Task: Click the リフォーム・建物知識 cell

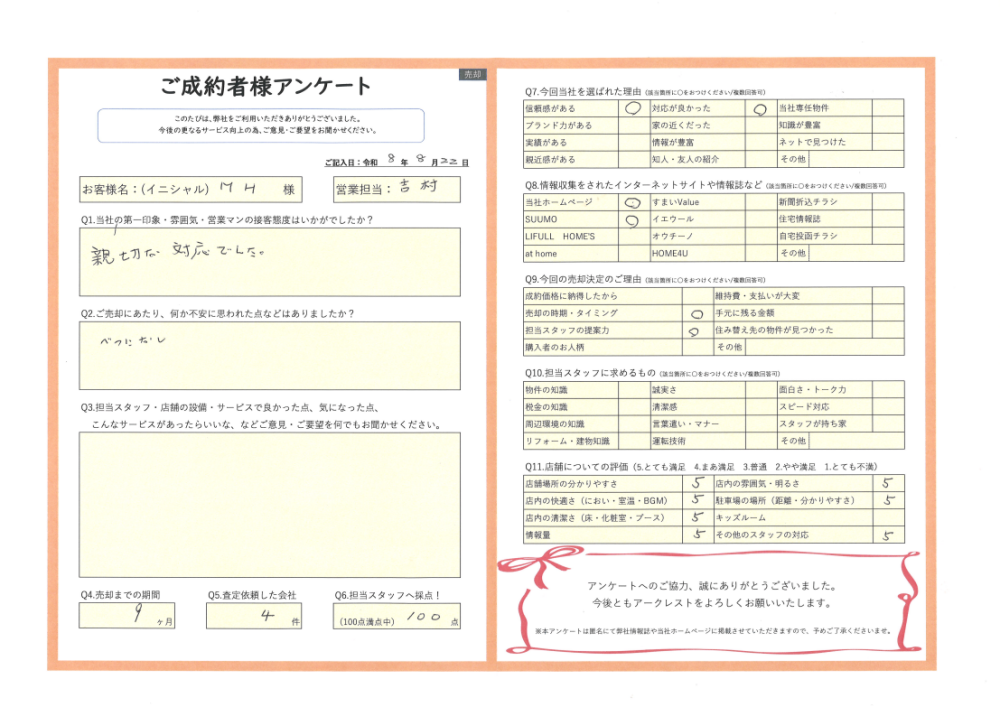Action: [571, 441]
